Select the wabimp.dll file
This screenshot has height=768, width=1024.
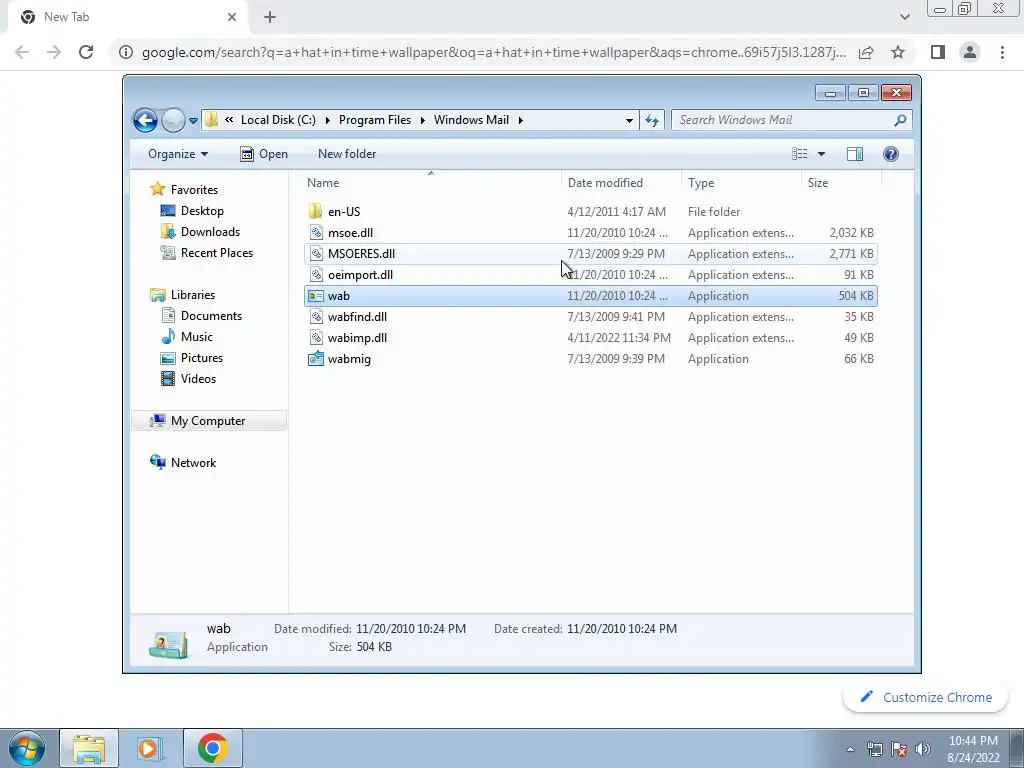(590, 338)
